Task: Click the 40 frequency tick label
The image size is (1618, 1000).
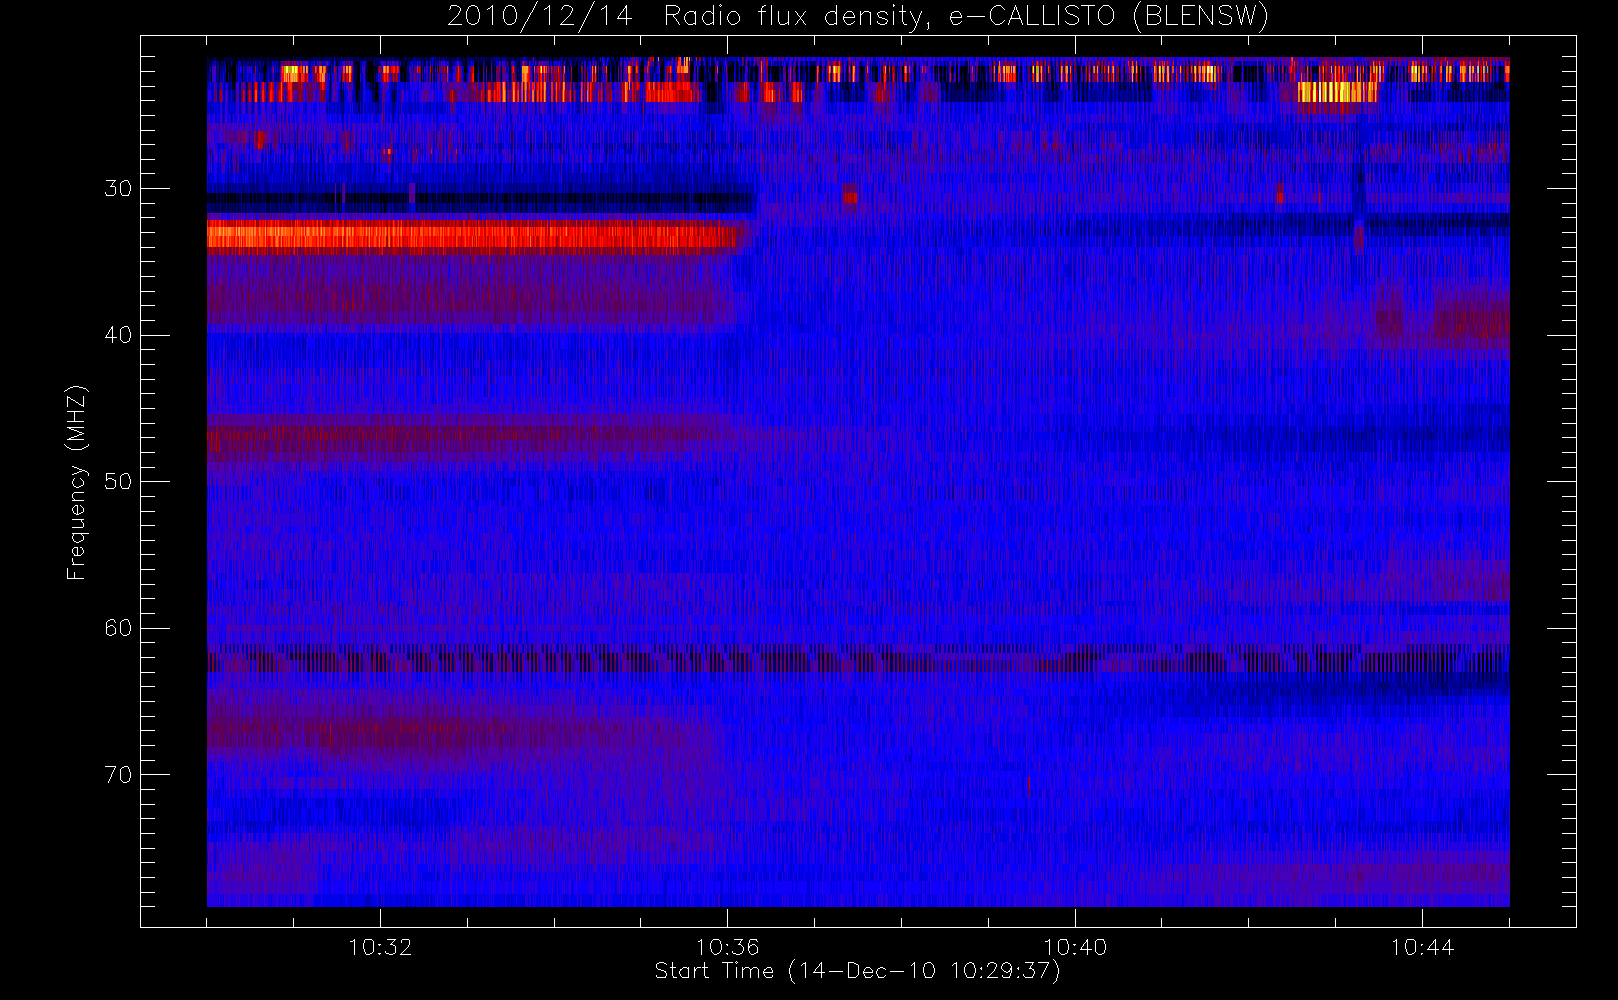Action: [x=118, y=335]
